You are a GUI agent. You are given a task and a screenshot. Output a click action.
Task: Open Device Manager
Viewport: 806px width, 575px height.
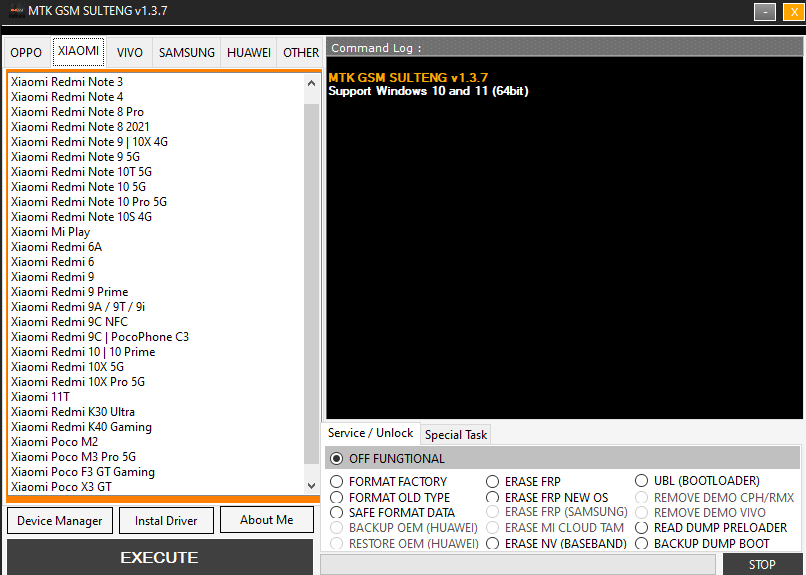pyautogui.click(x=59, y=520)
